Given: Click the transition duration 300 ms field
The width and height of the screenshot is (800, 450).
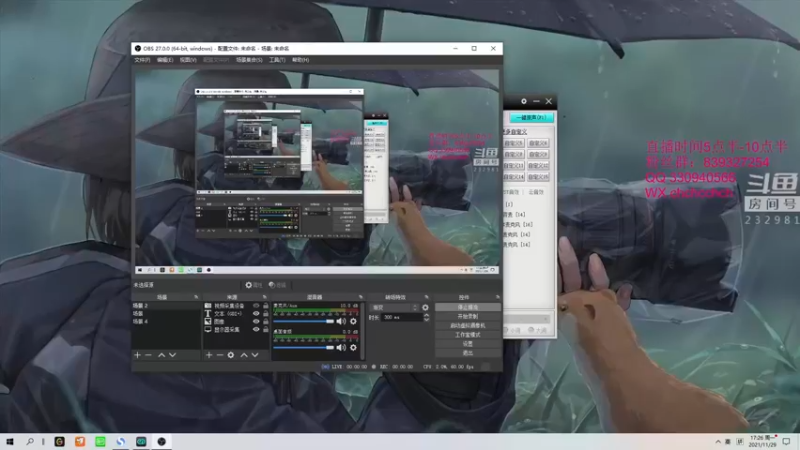Looking at the screenshot, I should (402, 317).
